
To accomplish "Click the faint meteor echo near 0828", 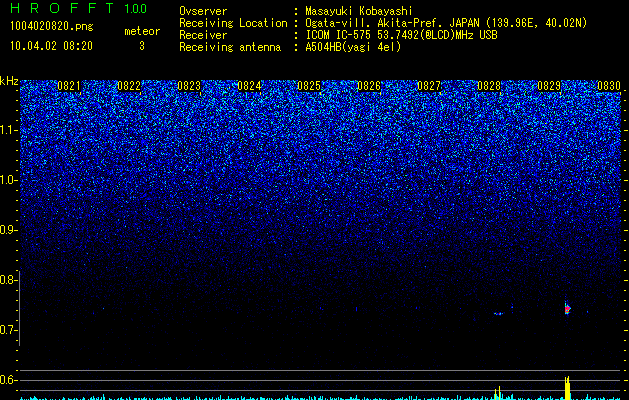I will [x=498, y=314].
